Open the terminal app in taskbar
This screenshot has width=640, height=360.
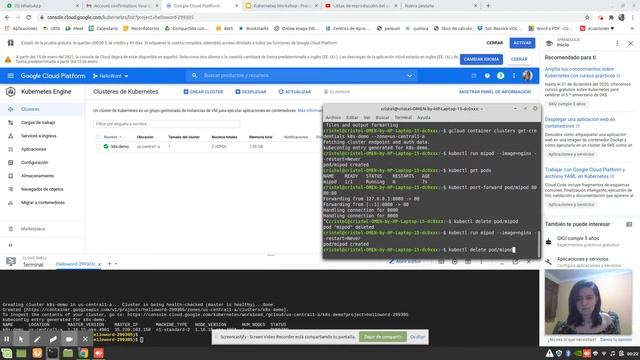52,353
